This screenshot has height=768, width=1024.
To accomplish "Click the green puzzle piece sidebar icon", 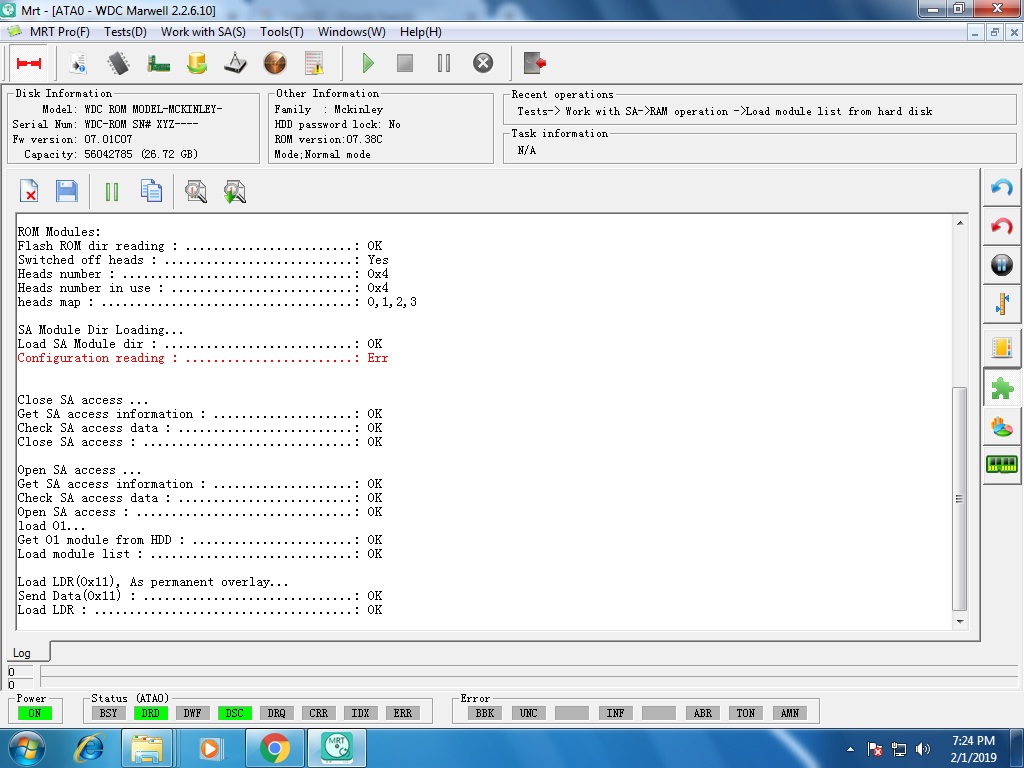I will [x=1002, y=388].
